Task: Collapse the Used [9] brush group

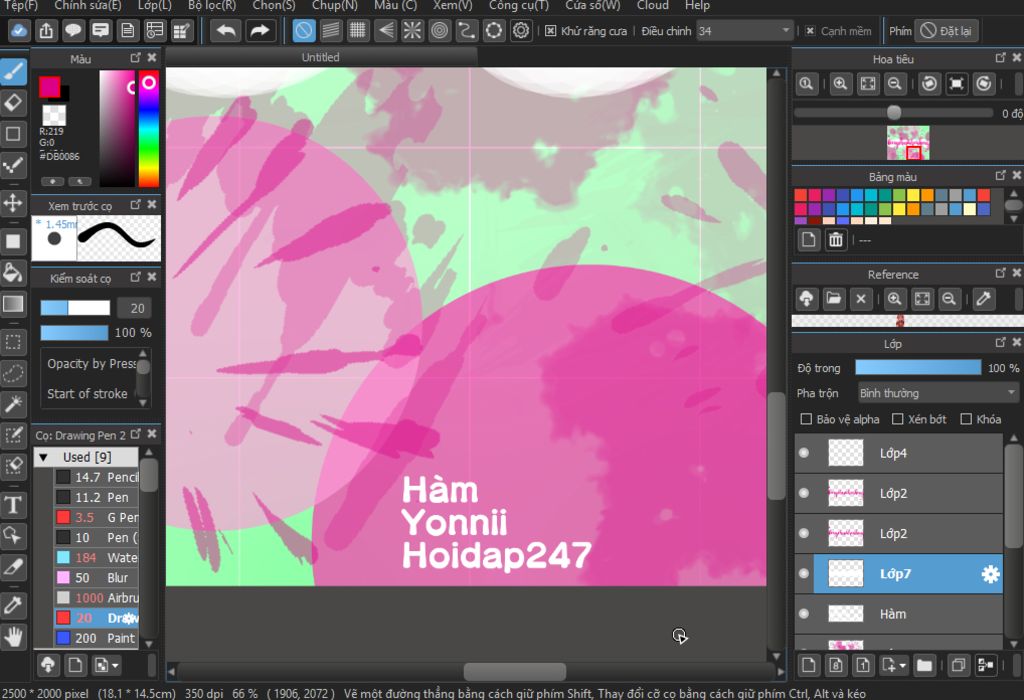Action: click(44, 457)
